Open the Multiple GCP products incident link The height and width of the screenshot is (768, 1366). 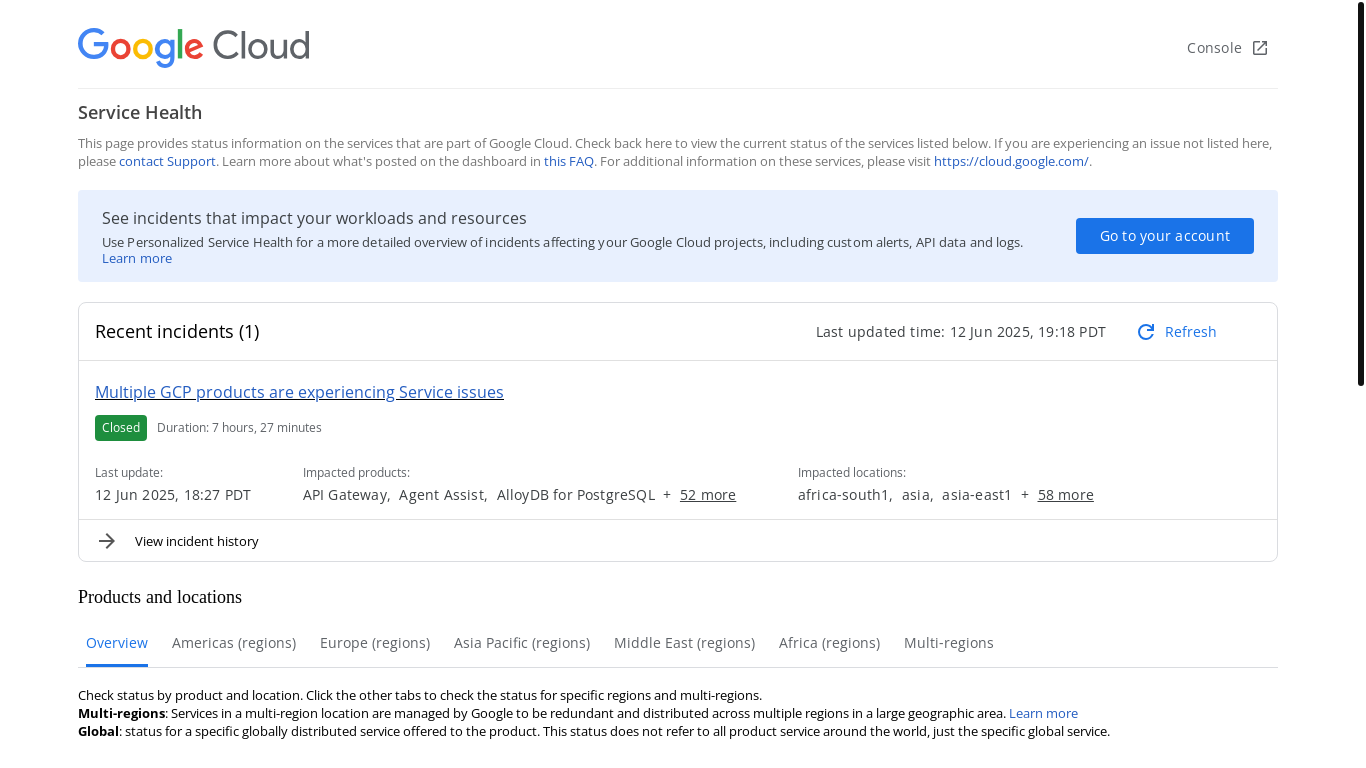point(299,392)
